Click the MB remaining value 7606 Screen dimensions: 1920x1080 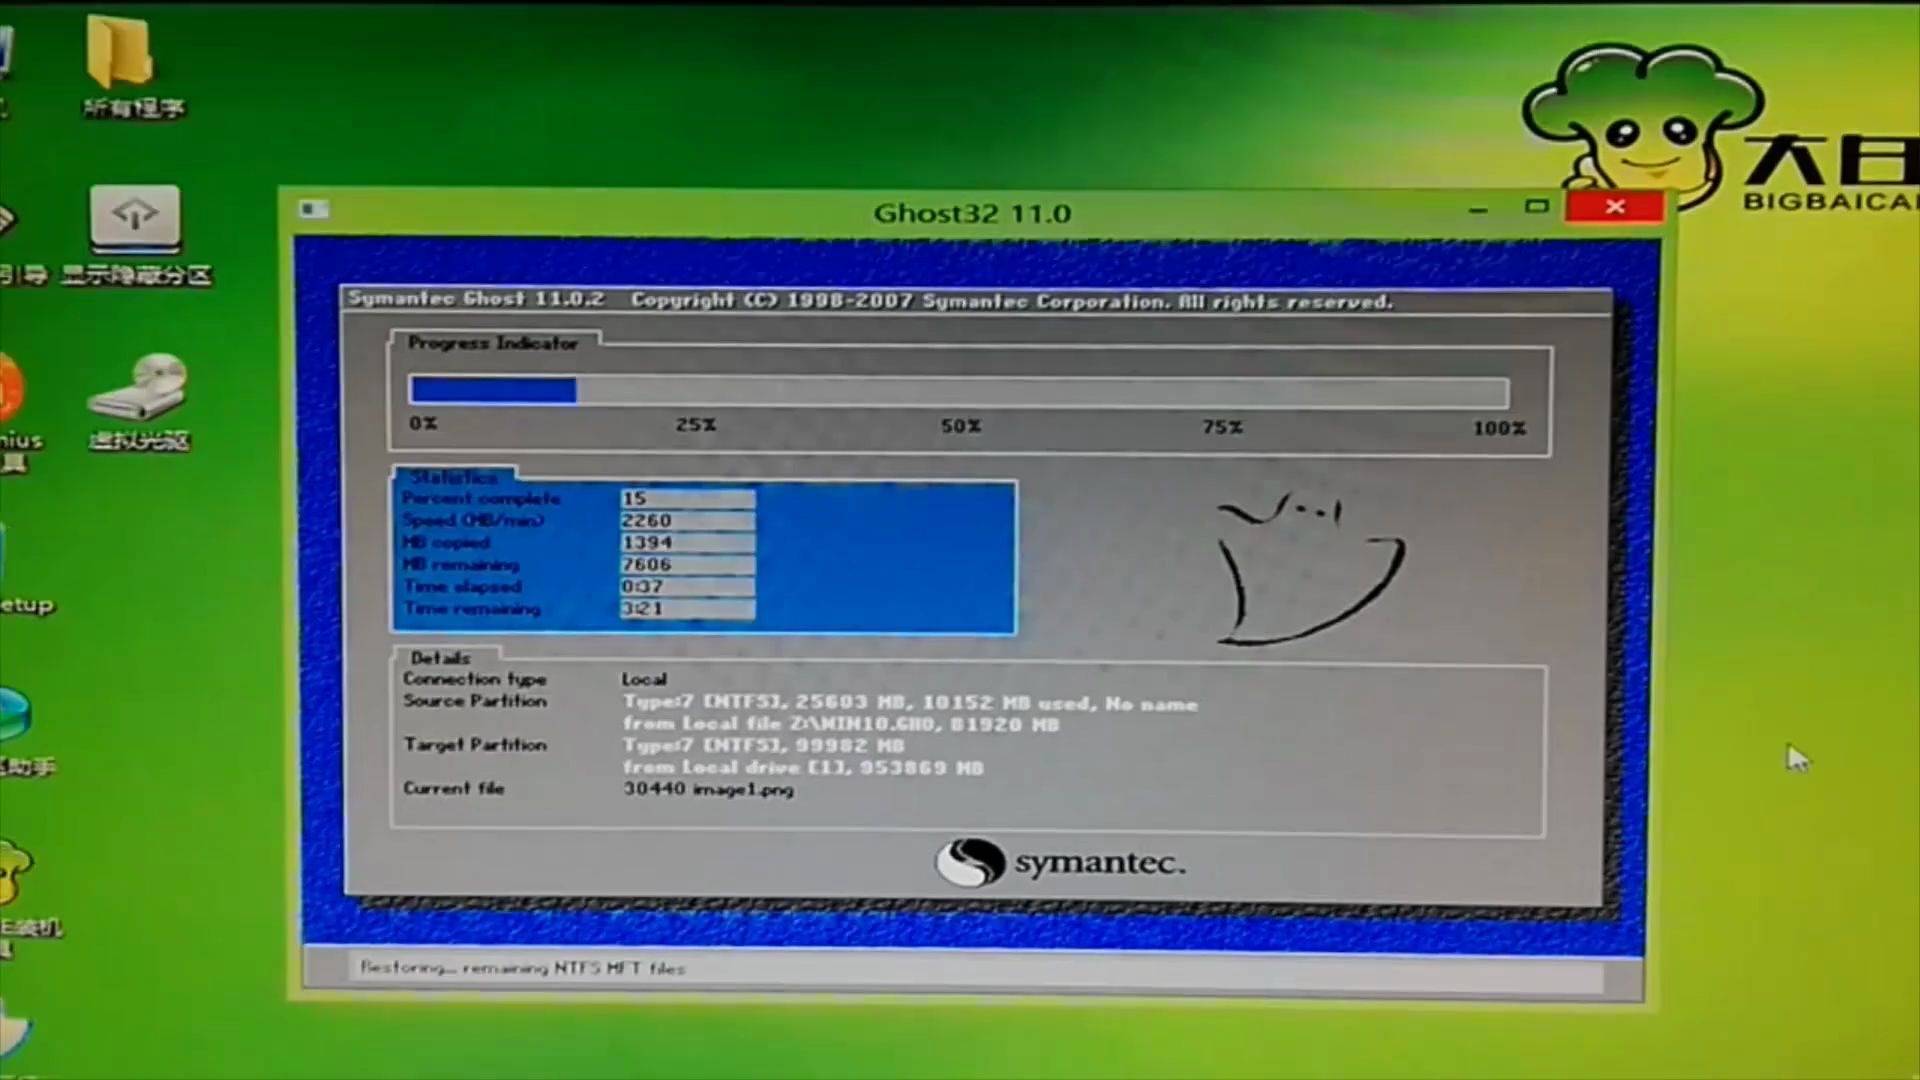pos(687,564)
